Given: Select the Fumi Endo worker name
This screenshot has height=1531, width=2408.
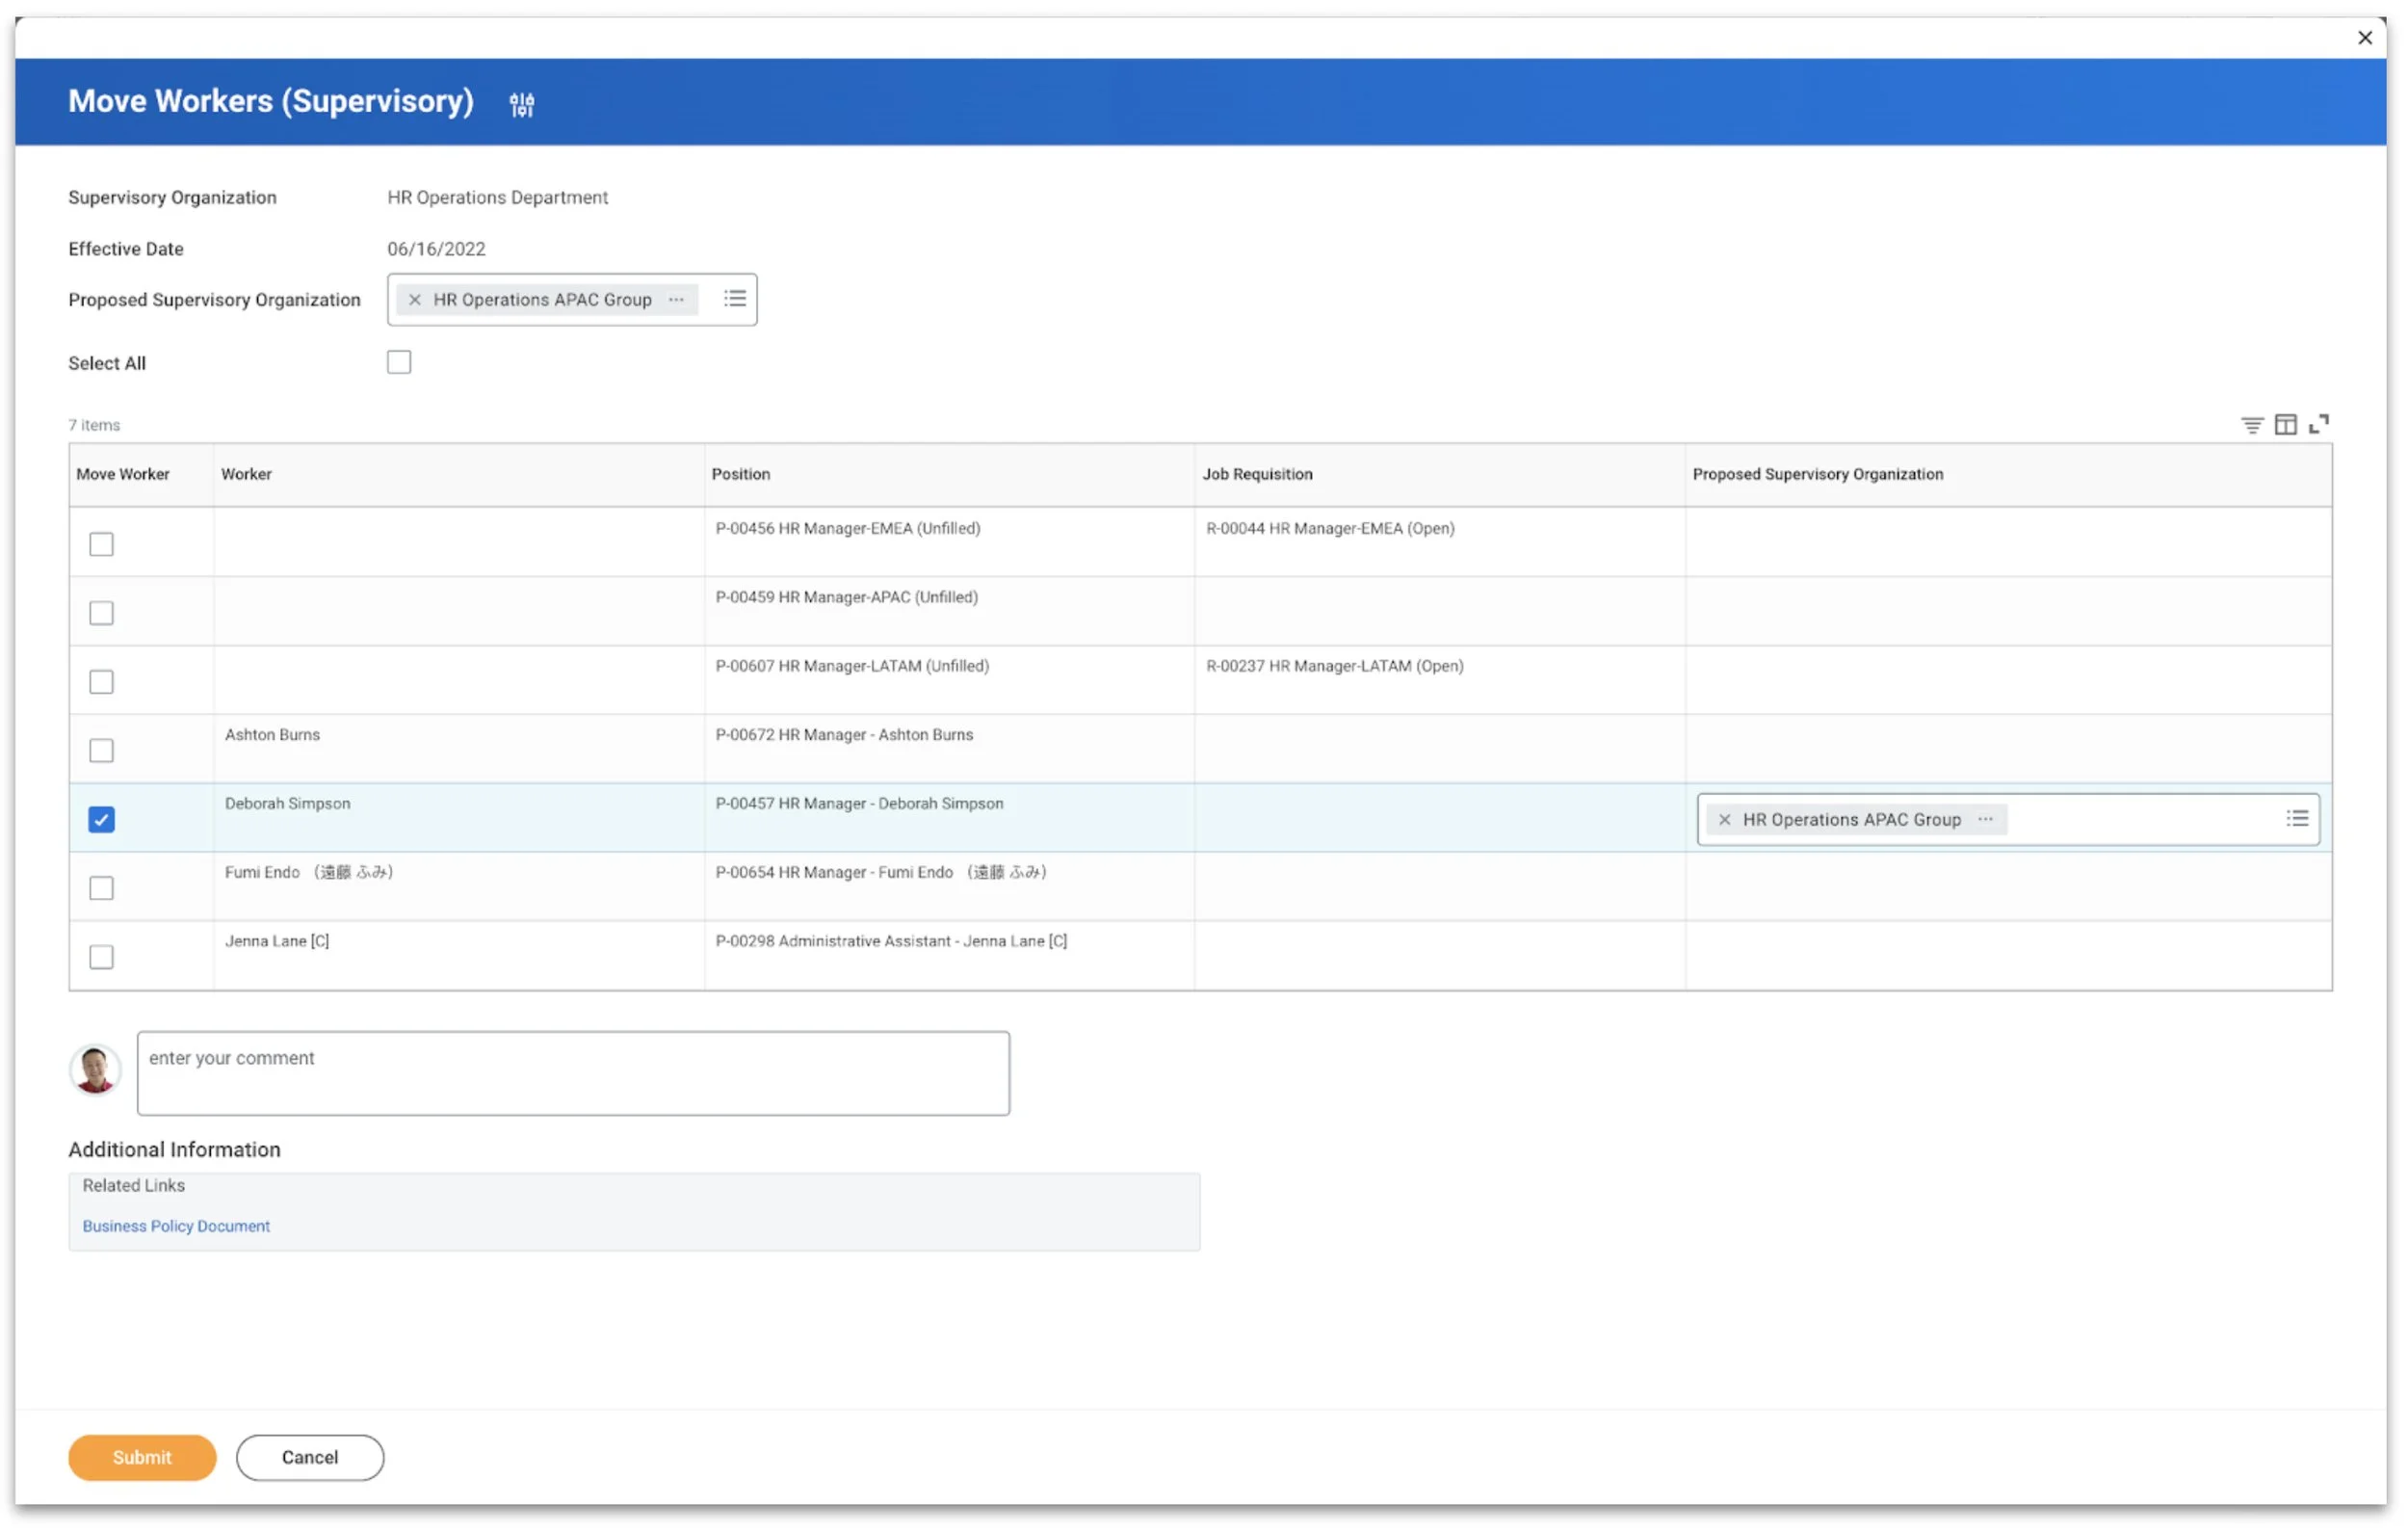Looking at the screenshot, I should click(309, 872).
